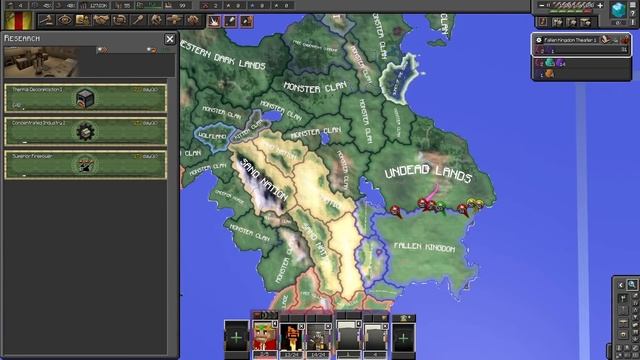Click the Research panel header picture
This screenshot has width=640, height=360.
tap(41, 62)
